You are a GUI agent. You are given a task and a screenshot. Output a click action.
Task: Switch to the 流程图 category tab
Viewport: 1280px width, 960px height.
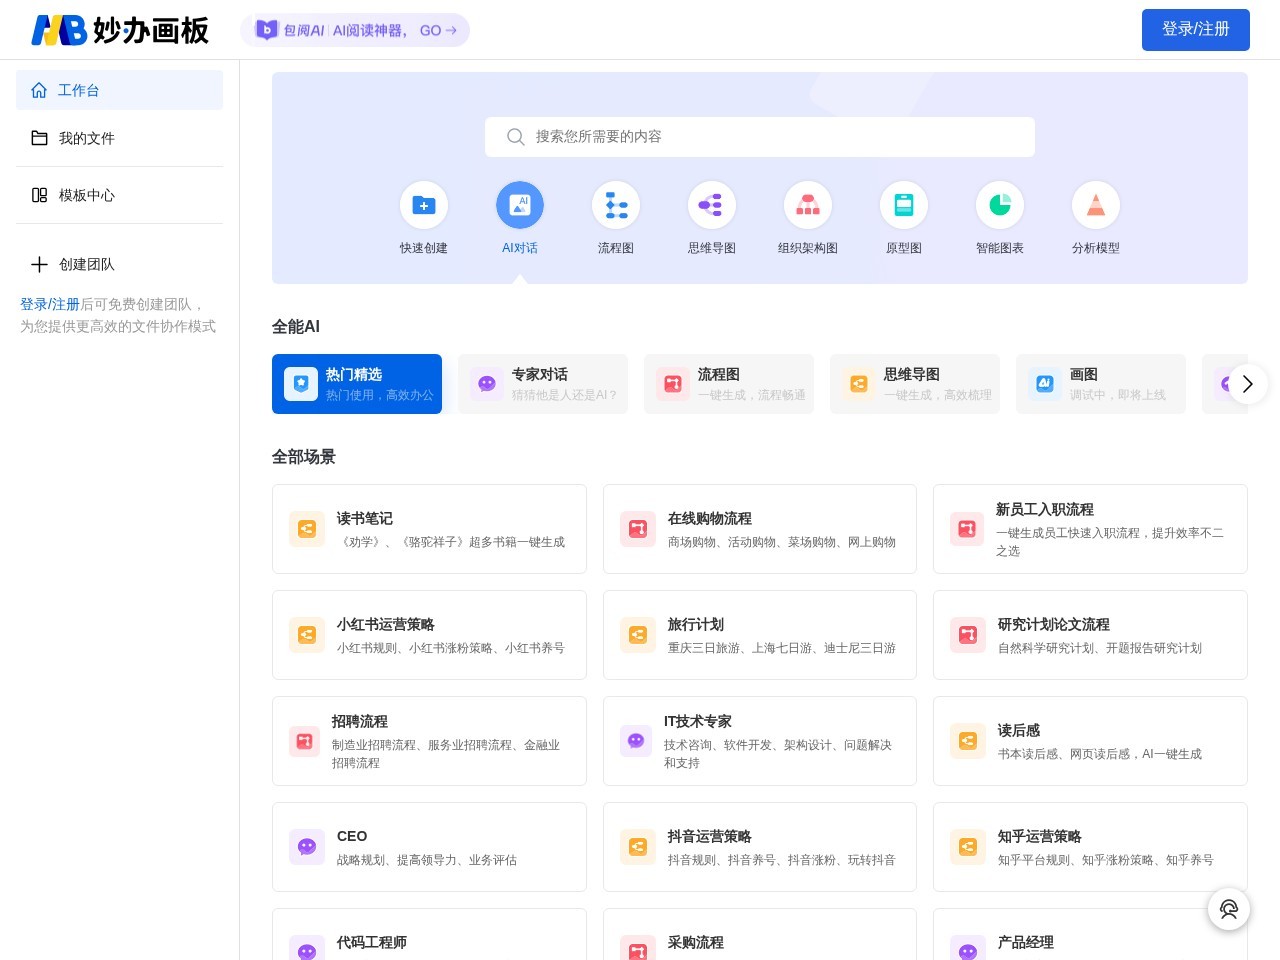click(729, 384)
